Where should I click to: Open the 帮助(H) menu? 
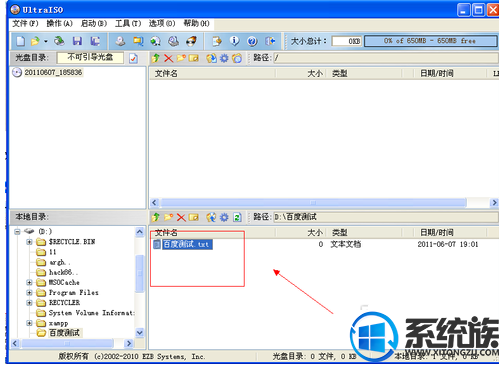[196, 23]
